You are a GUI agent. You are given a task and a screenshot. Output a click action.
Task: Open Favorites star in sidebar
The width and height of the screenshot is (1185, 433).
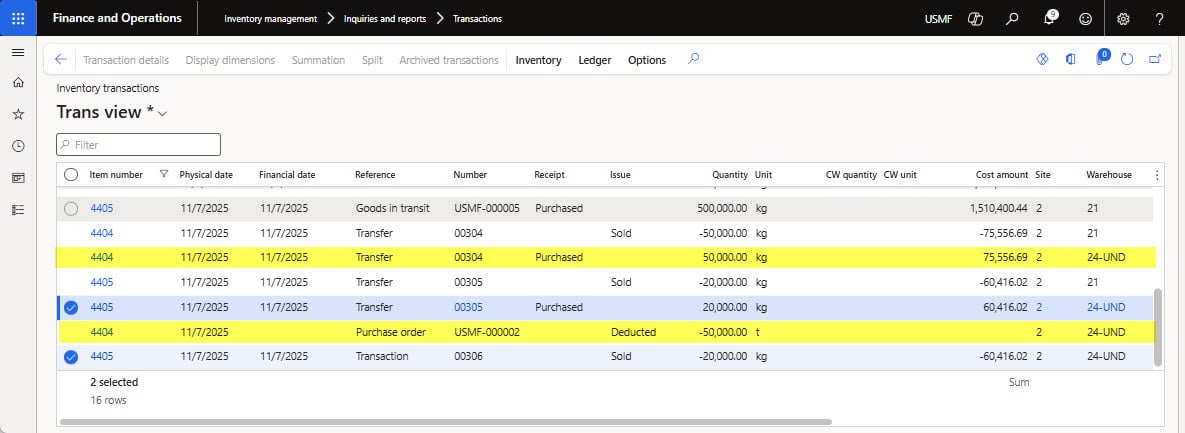(x=18, y=114)
